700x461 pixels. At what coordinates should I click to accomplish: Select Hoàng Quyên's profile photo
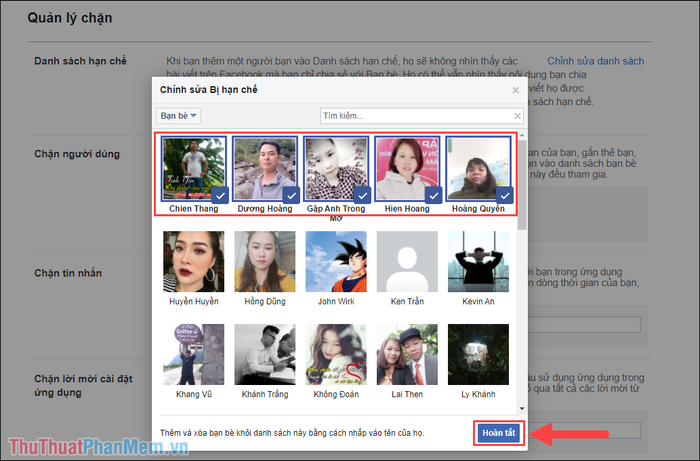(478, 168)
